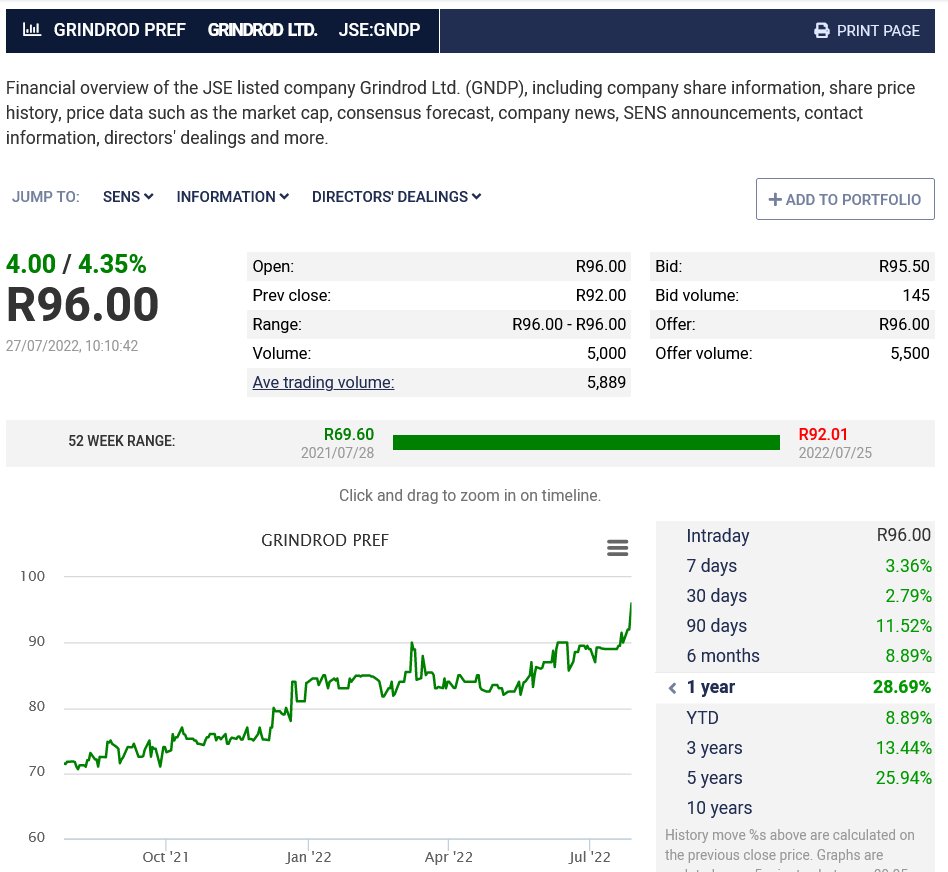Click the green 52 week range bar

click(x=586, y=443)
